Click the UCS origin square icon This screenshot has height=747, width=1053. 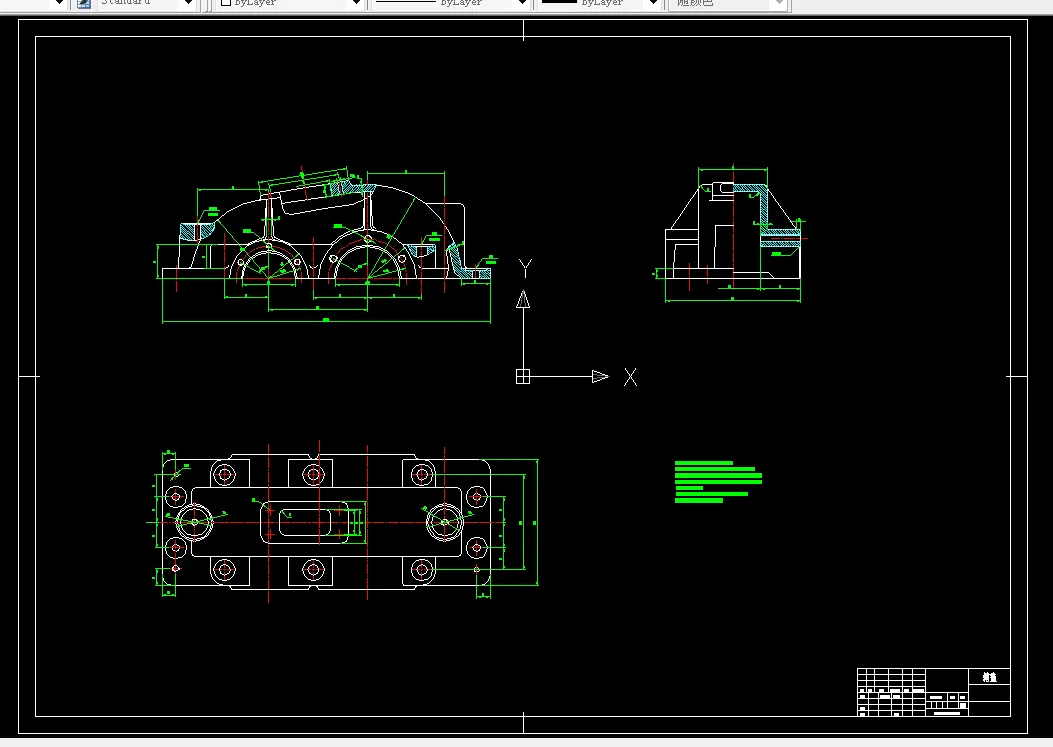523,377
